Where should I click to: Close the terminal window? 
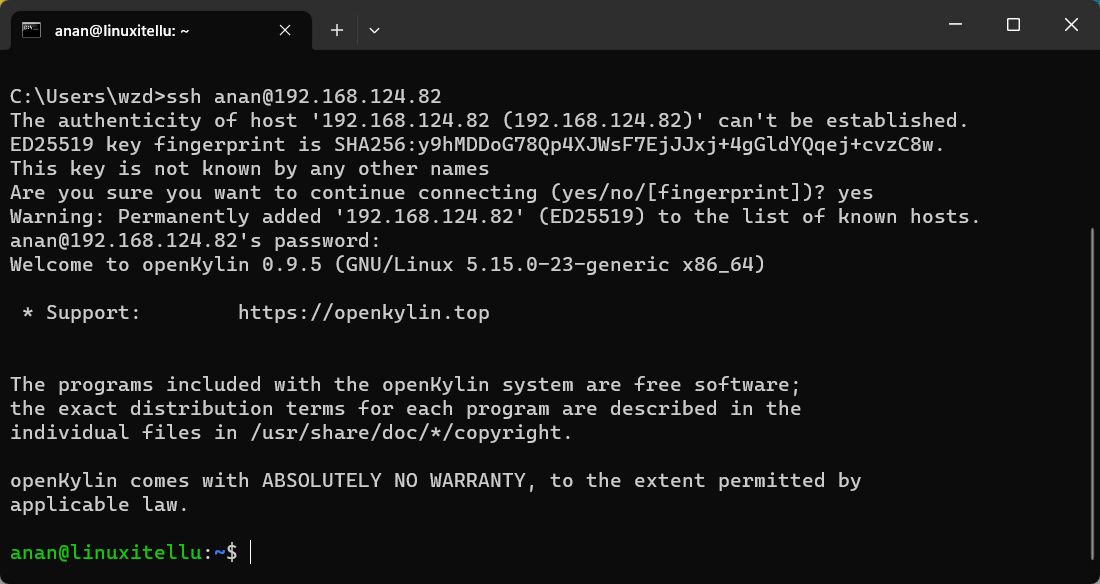point(1071,25)
